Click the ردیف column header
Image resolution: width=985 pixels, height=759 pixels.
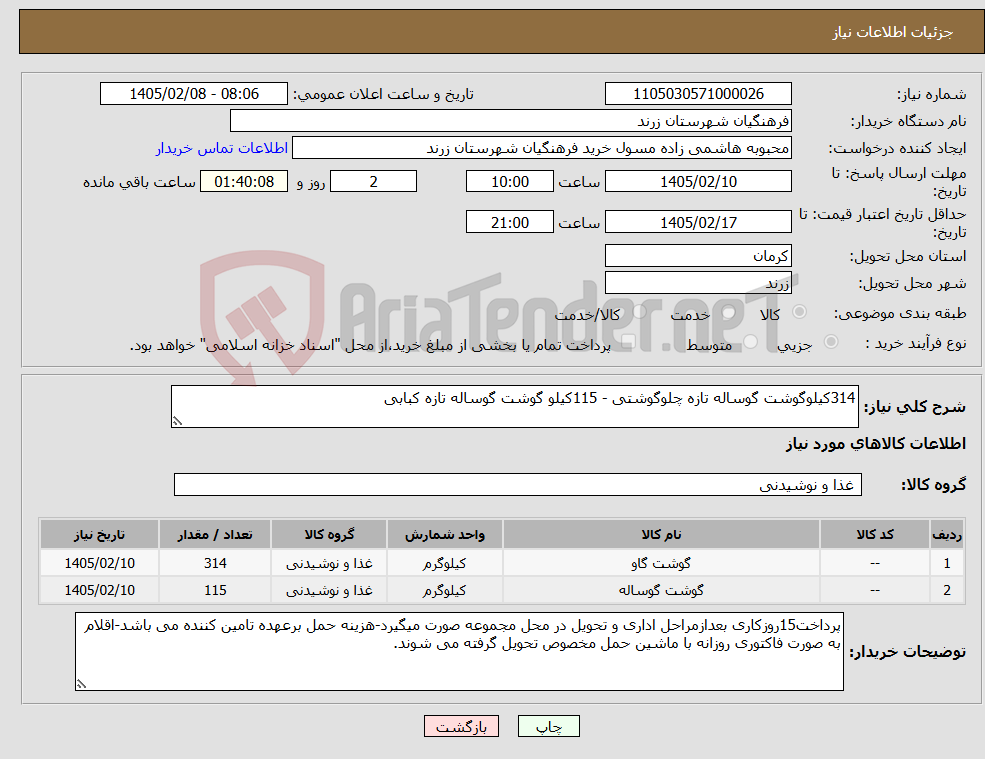947,534
